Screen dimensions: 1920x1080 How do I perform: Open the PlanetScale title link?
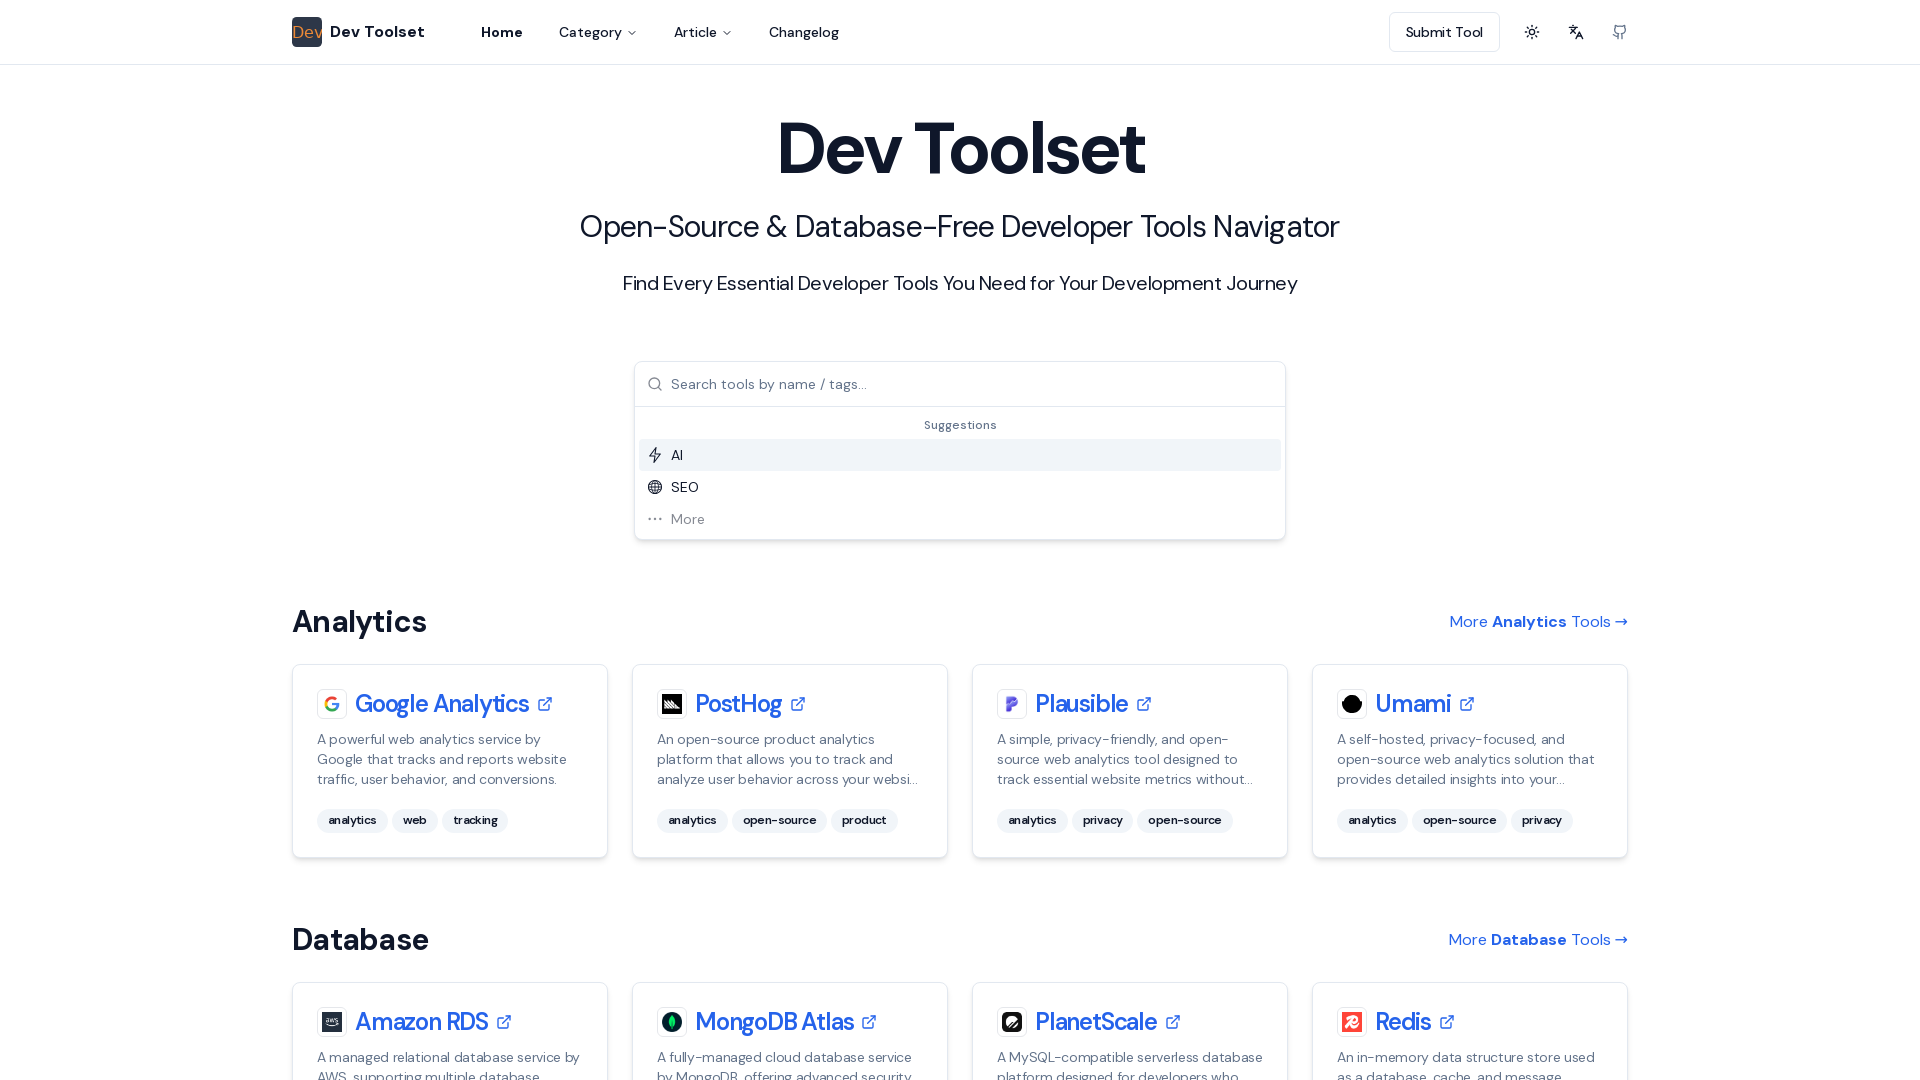pyautogui.click(x=1096, y=1022)
